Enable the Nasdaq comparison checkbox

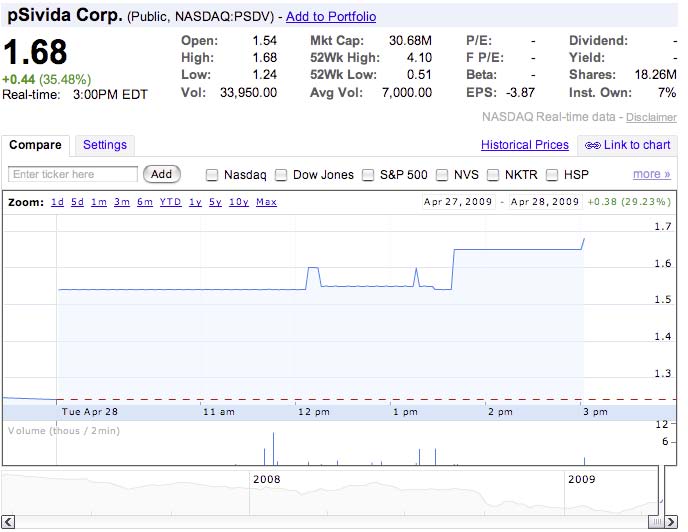click(x=212, y=175)
